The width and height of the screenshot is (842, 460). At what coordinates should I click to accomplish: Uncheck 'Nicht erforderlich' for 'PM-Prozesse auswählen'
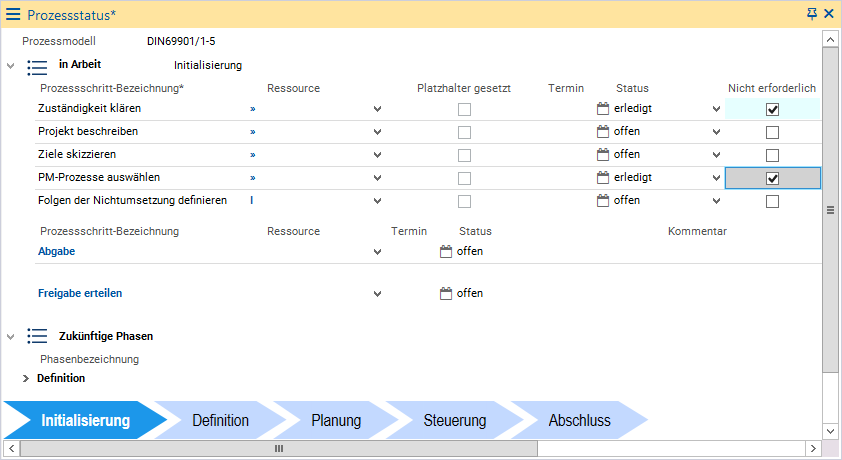coord(772,178)
